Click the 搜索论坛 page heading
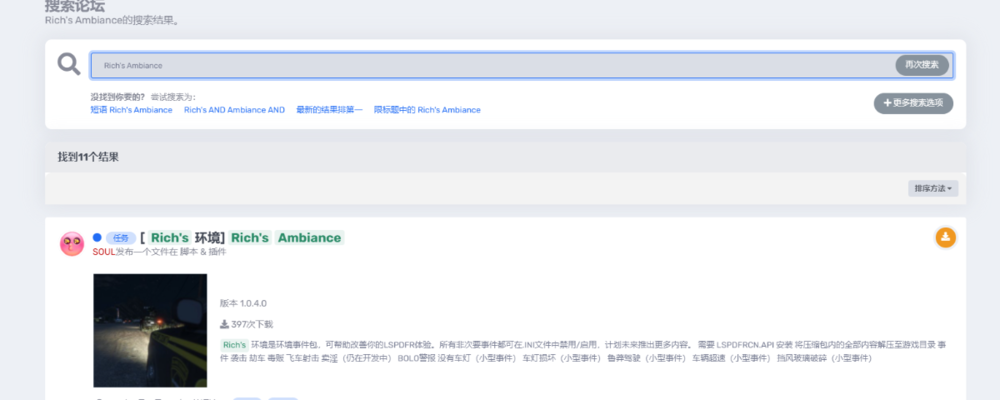 tap(75, 6)
